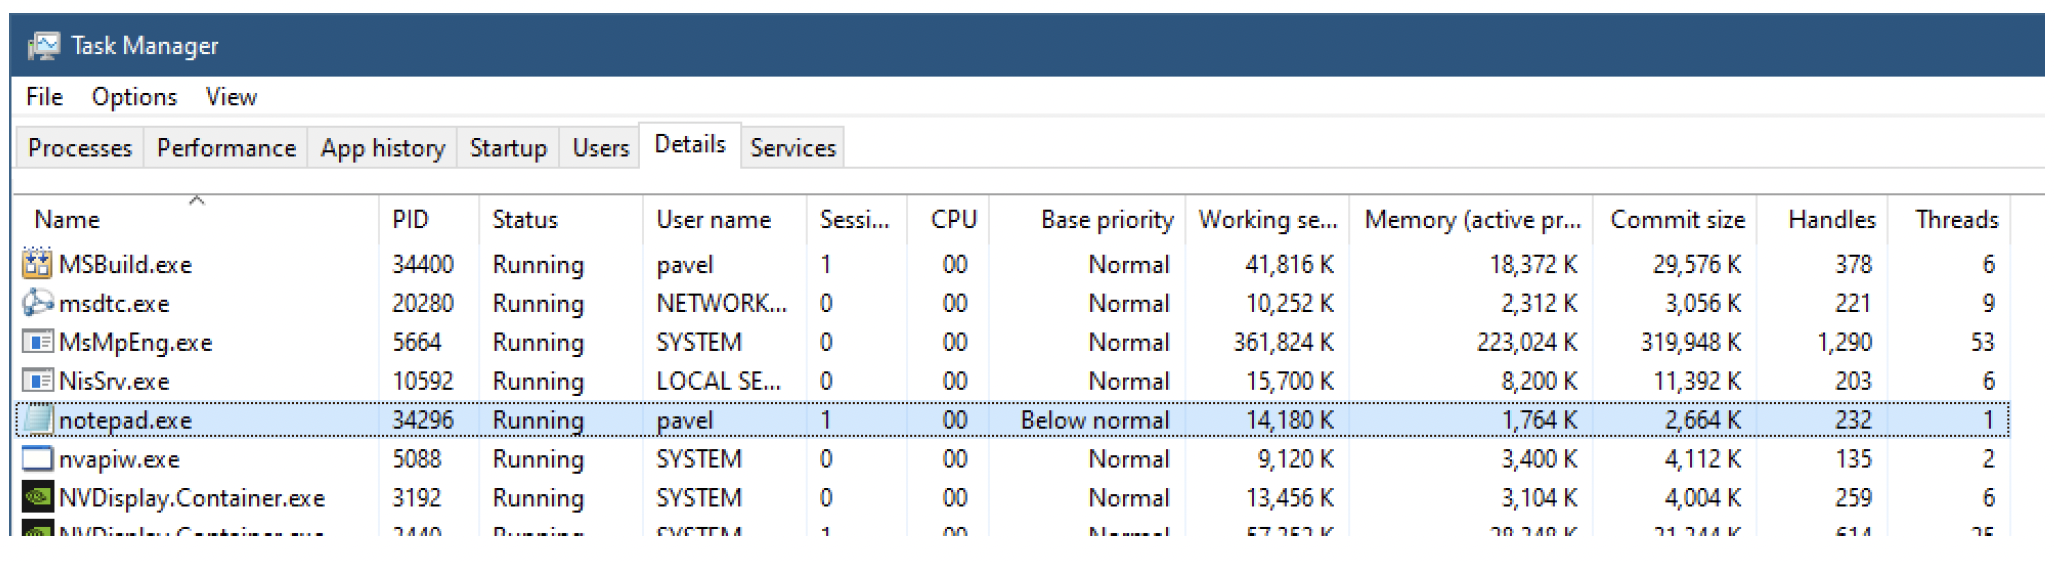The width and height of the screenshot is (2054, 562).
Task: Click memory value 223,024 K
Action: coord(1527,343)
